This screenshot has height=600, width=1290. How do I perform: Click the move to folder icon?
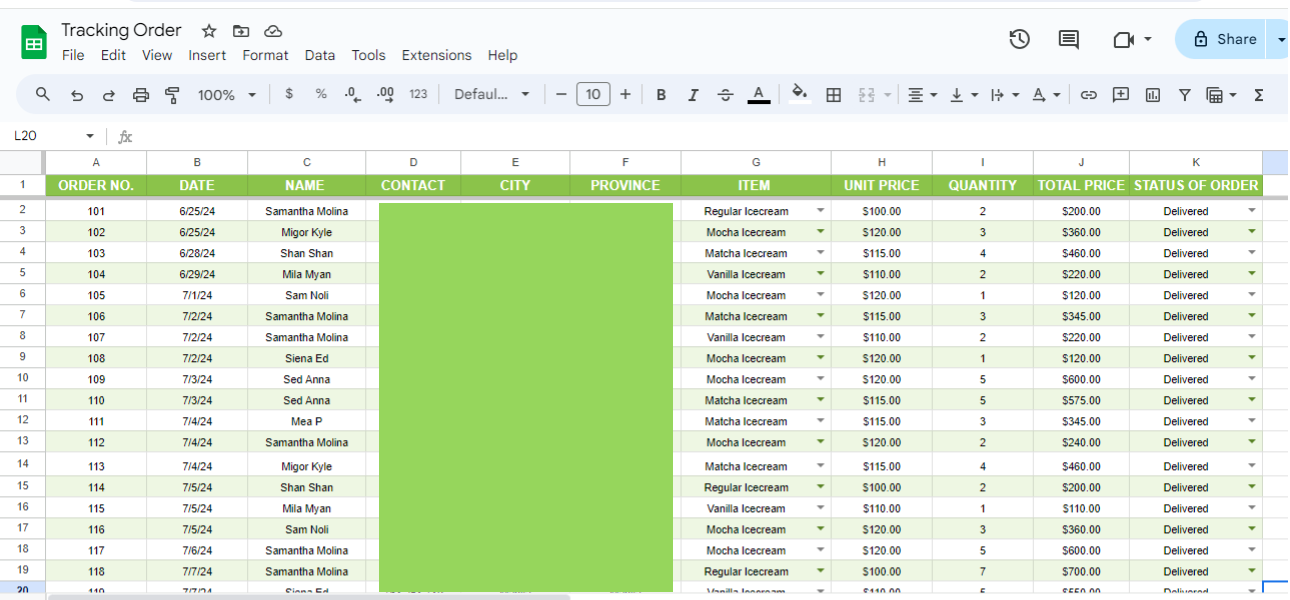241,31
